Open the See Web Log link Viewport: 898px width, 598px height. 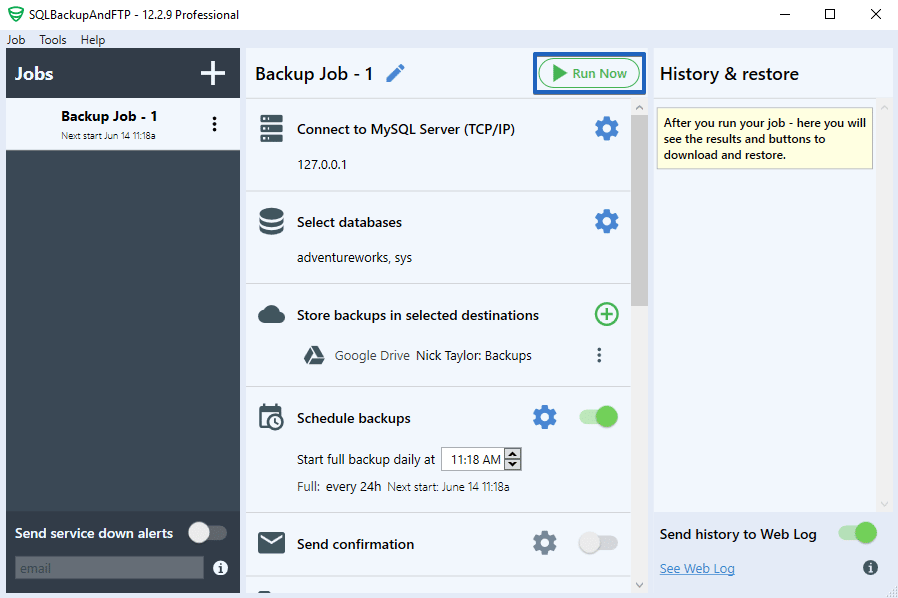[x=697, y=568]
